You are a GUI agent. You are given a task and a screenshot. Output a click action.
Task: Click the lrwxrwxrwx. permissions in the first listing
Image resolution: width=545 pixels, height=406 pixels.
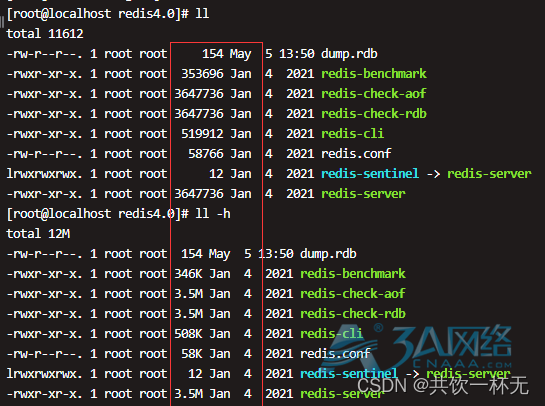pos(44,174)
